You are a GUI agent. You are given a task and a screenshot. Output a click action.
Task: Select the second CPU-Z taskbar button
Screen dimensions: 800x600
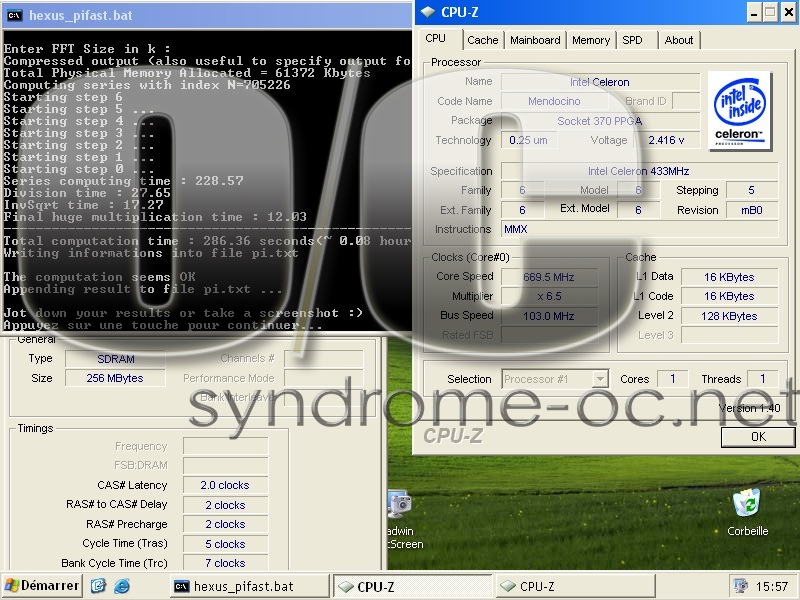[x=576, y=586]
